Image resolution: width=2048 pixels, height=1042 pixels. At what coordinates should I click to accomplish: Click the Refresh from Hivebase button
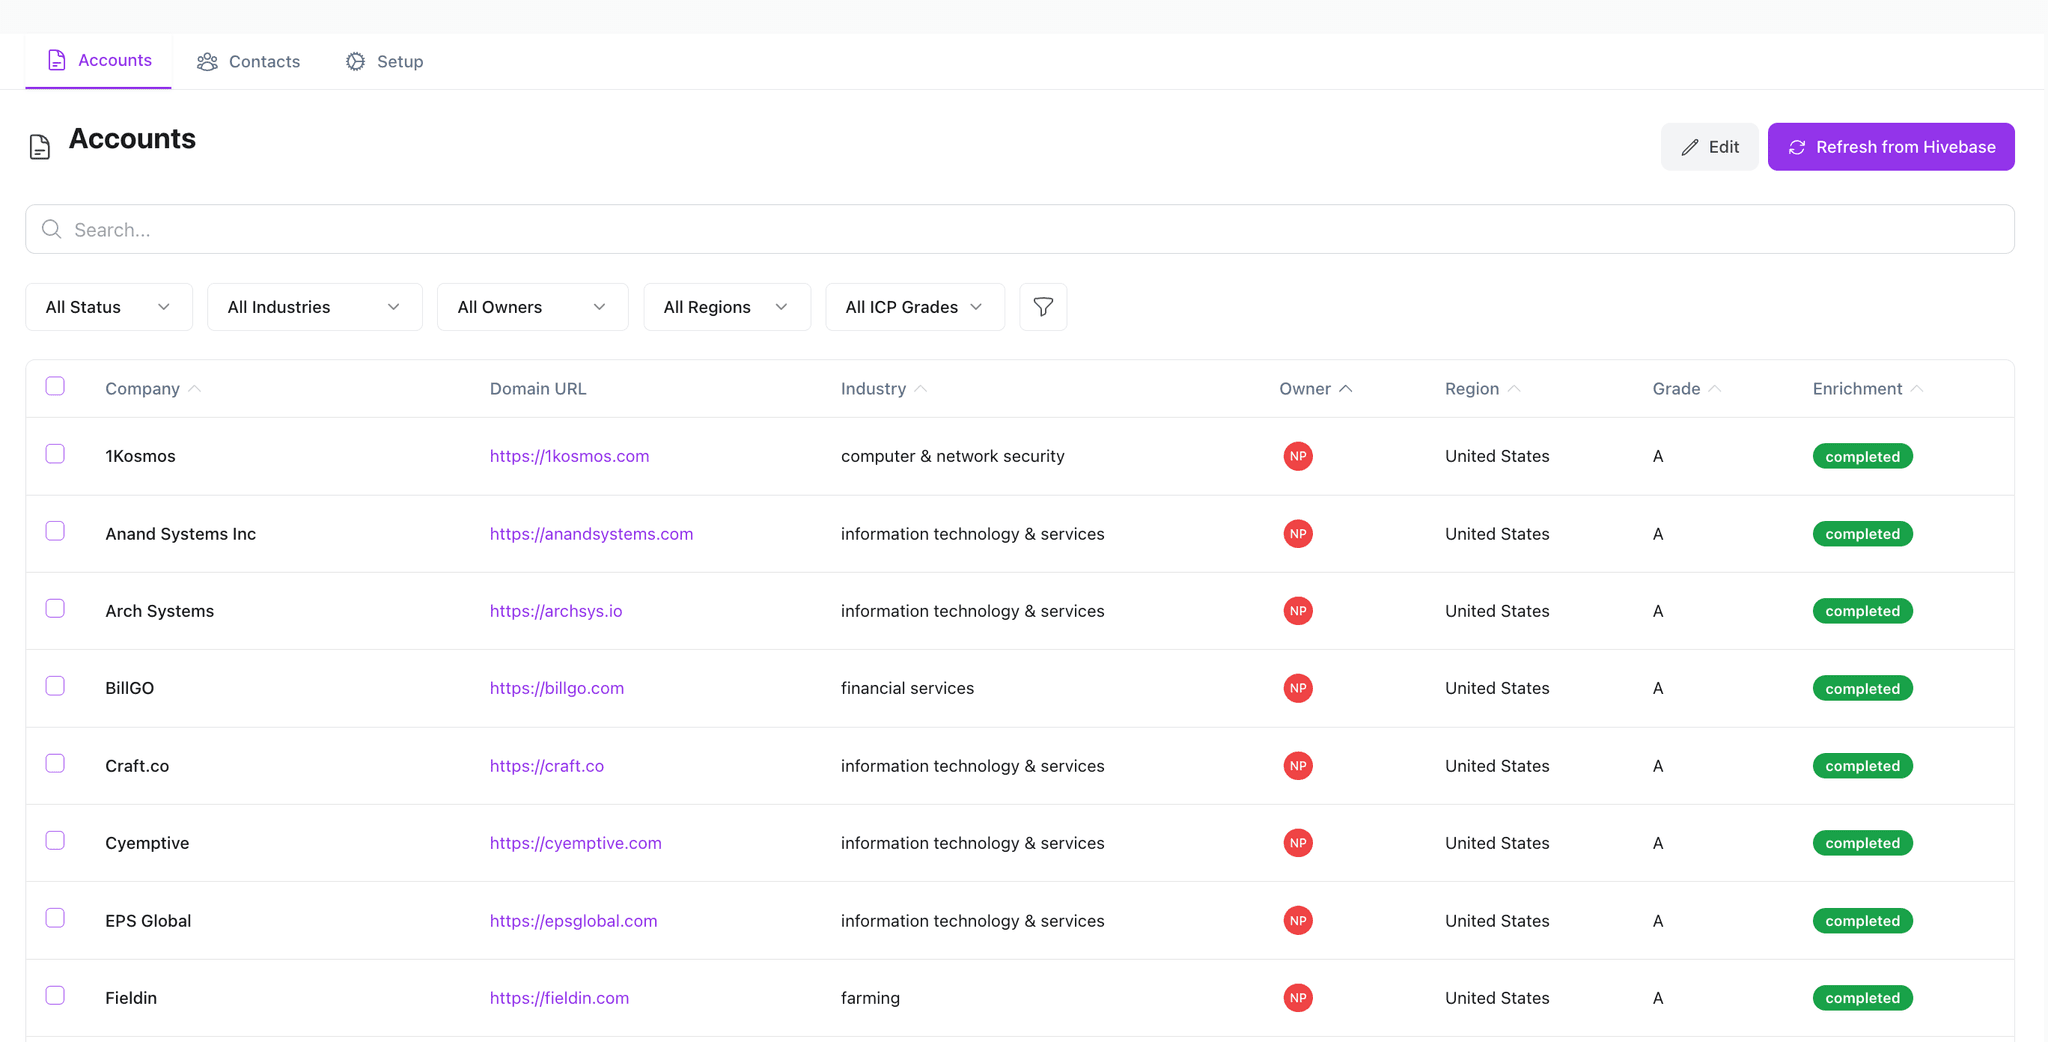[1891, 146]
